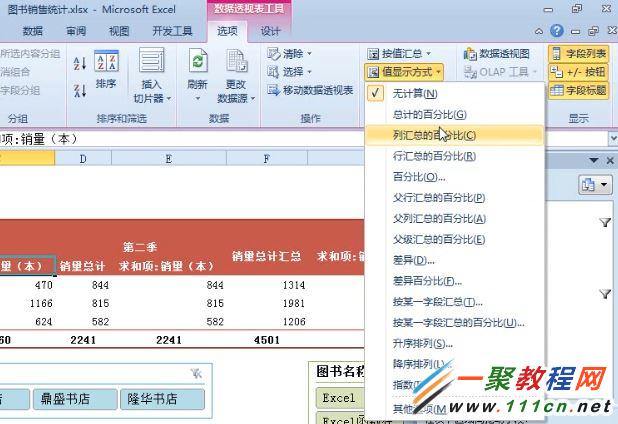Click field list layout view icon
Image resolution: width=618 pixels, height=424 pixels.
tap(595, 185)
